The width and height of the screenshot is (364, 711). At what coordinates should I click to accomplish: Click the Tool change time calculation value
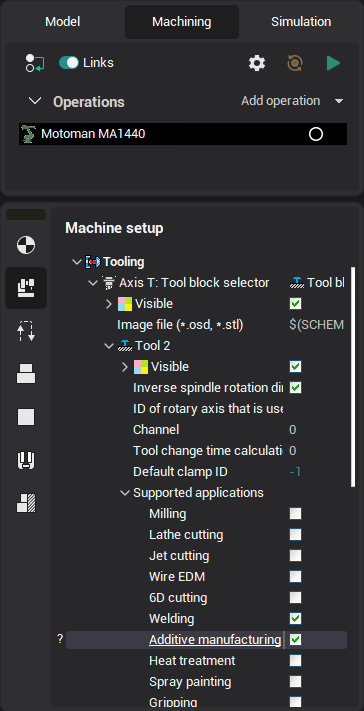pyautogui.click(x=293, y=451)
